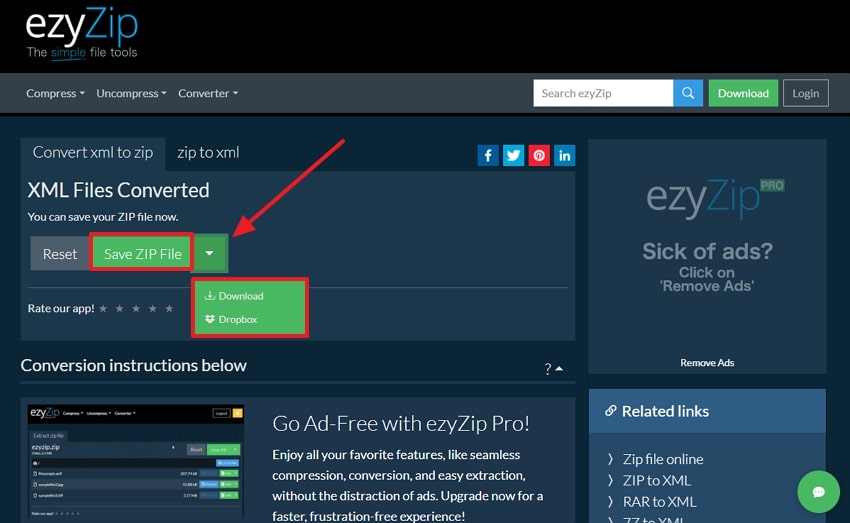Screen dimensions: 850x523
Task: Open the ZIP to XML related link
Action: pyautogui.click(x=656, y=481)
